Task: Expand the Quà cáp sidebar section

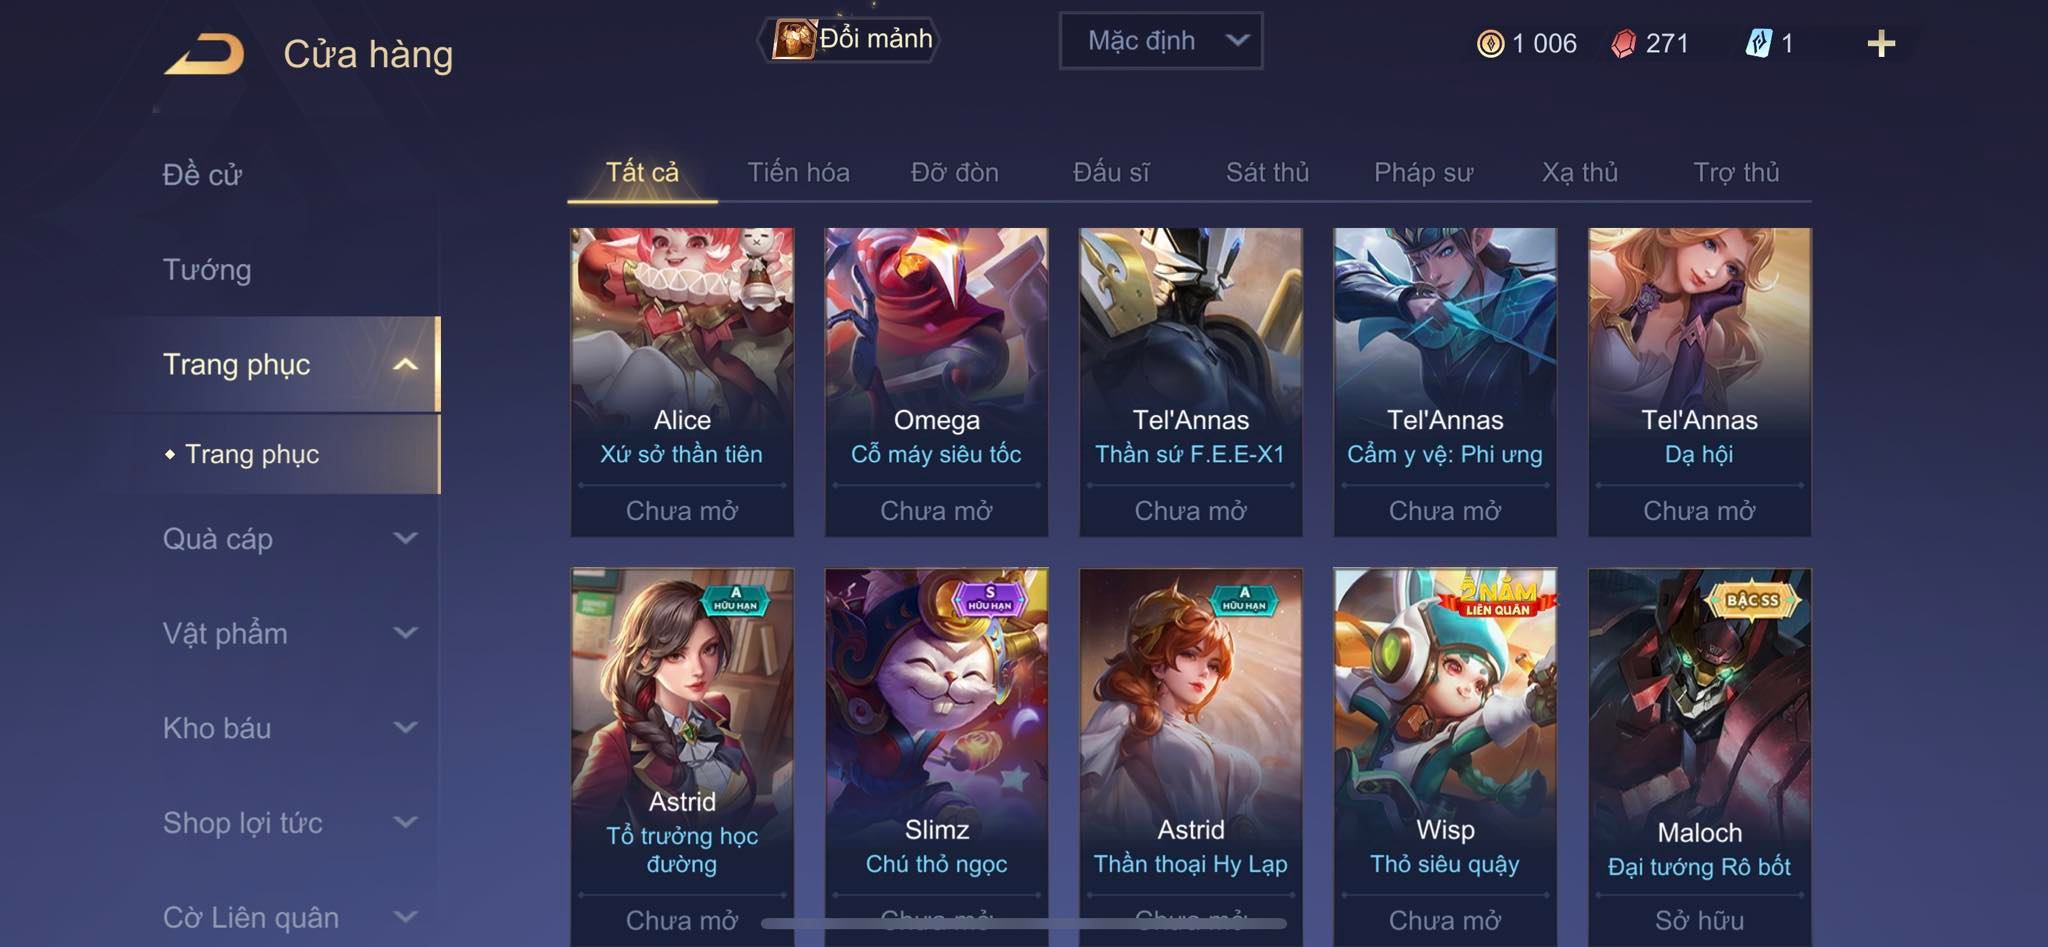Action: 290,539
